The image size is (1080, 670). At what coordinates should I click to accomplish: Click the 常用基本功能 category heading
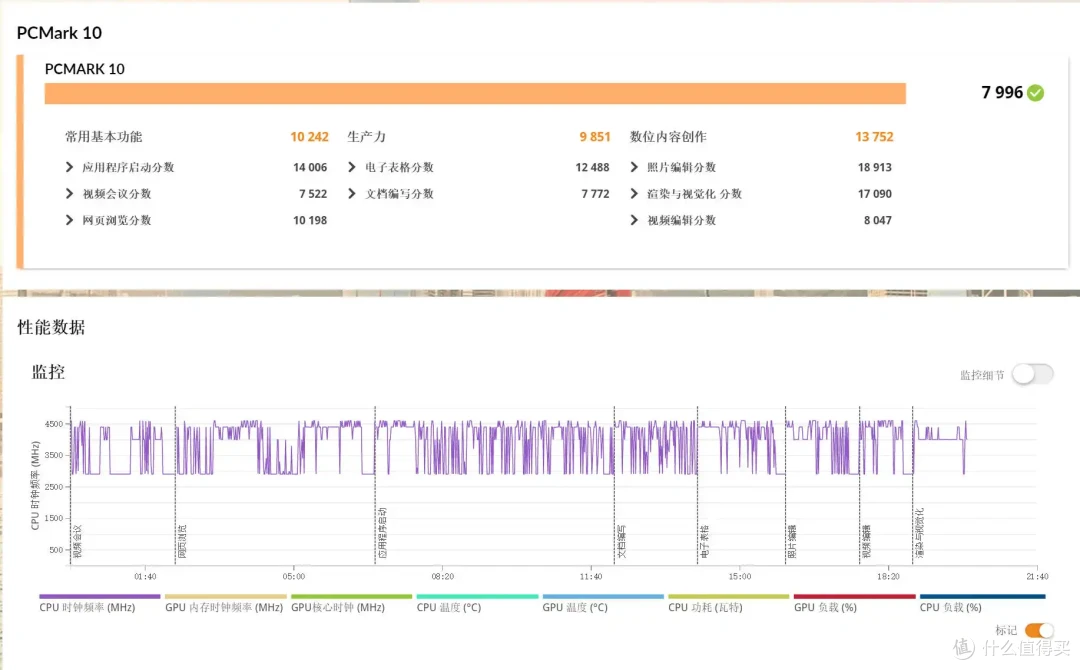tap(103, 137)
